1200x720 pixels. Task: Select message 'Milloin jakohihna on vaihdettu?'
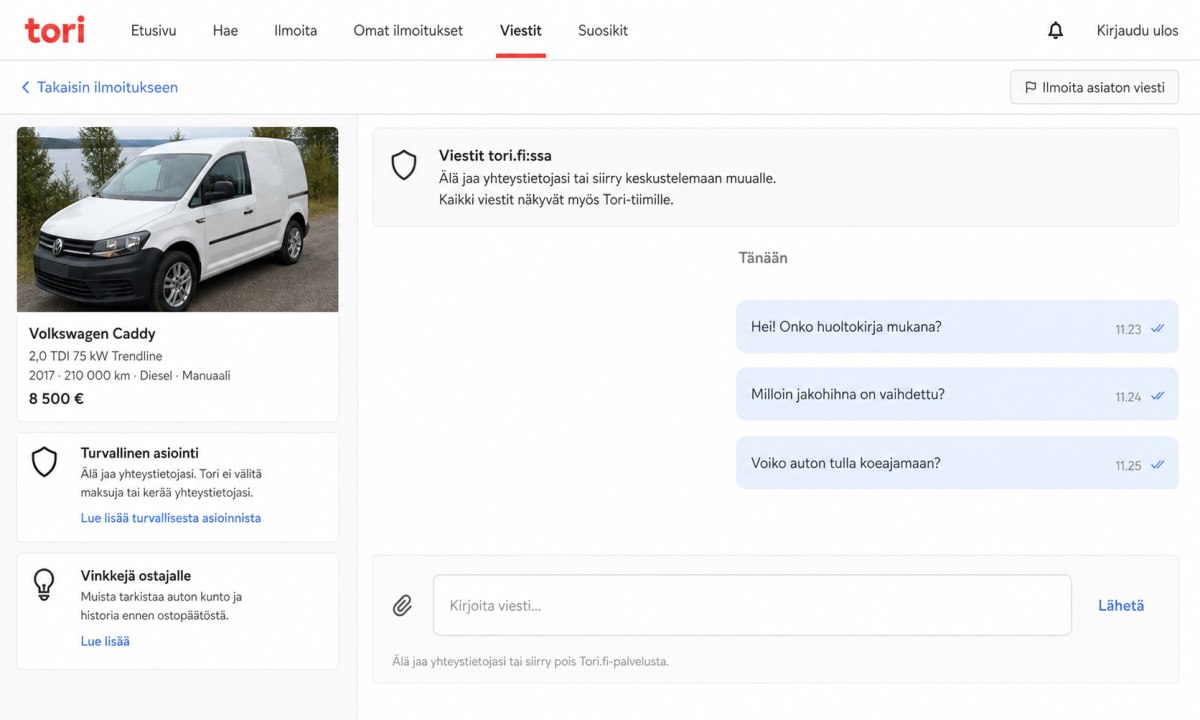pos(957,395)
